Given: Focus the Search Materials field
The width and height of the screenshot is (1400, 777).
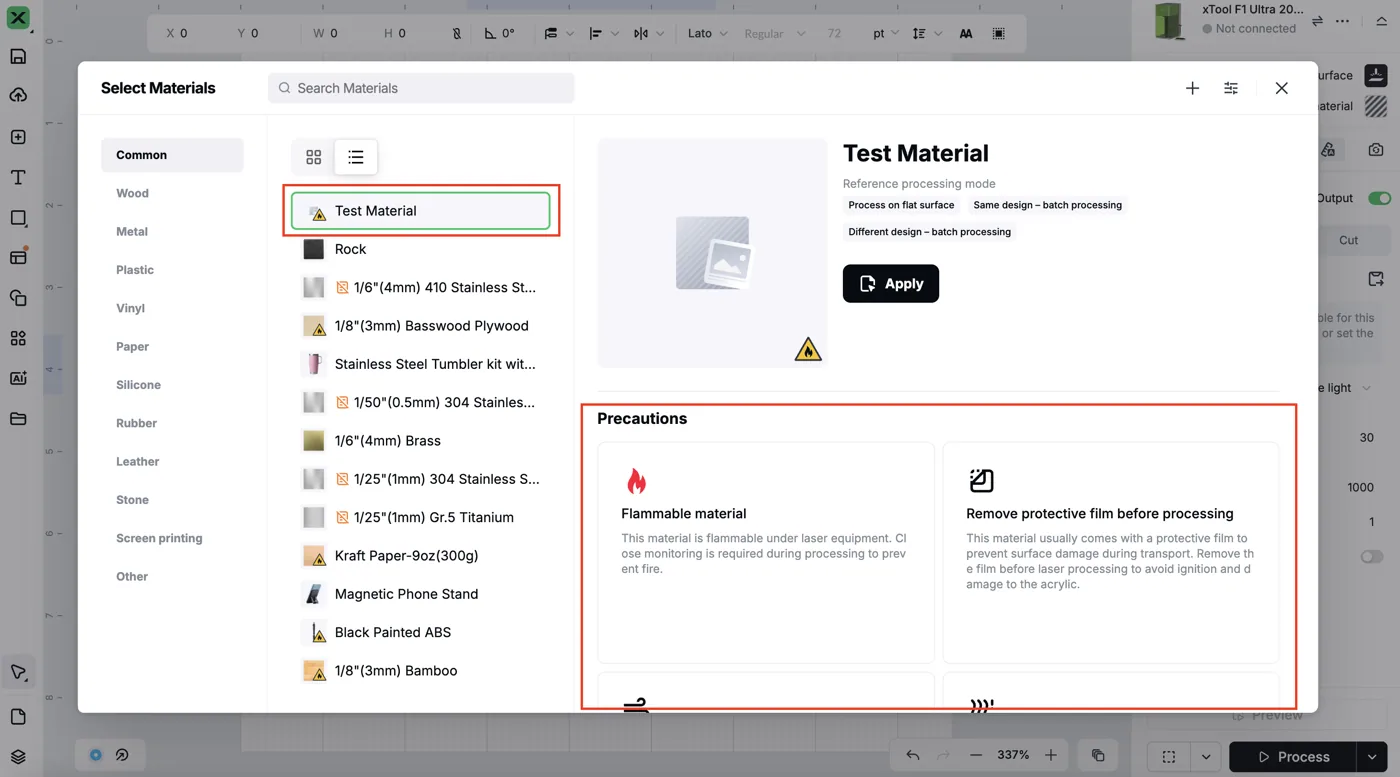Looking at the screenshot, I should [421, 88].
